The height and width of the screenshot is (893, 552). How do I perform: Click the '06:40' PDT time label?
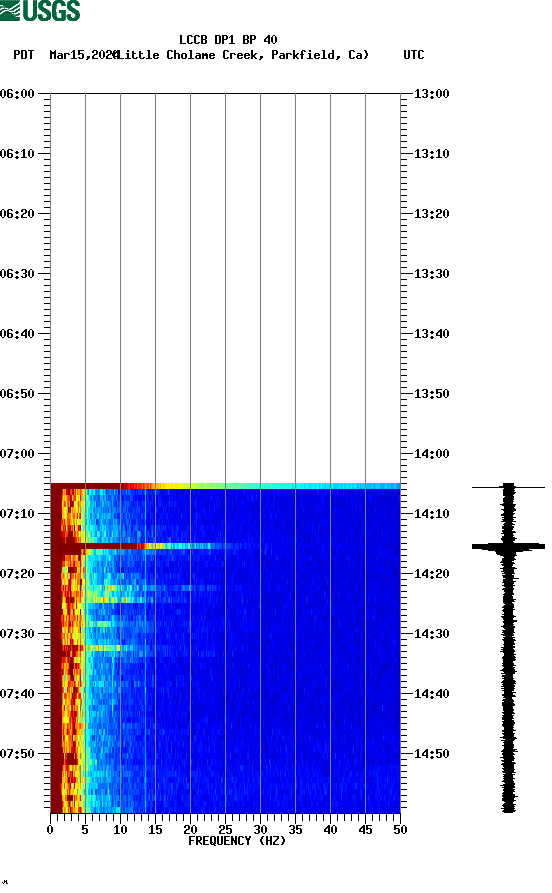tap(18, 334)
